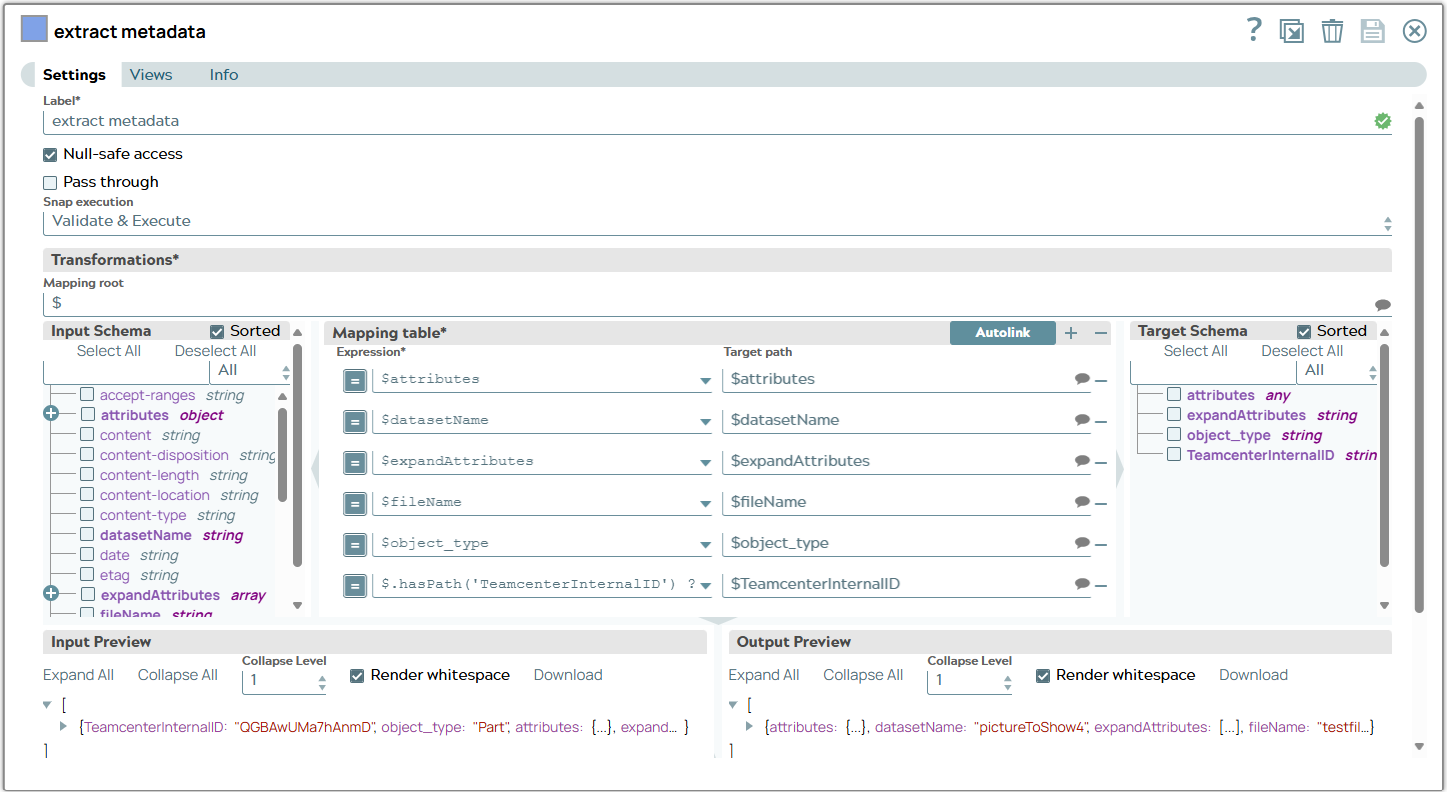Select the Settings tab
This screenshot has height=792, width=1447.
pos(74,75)
